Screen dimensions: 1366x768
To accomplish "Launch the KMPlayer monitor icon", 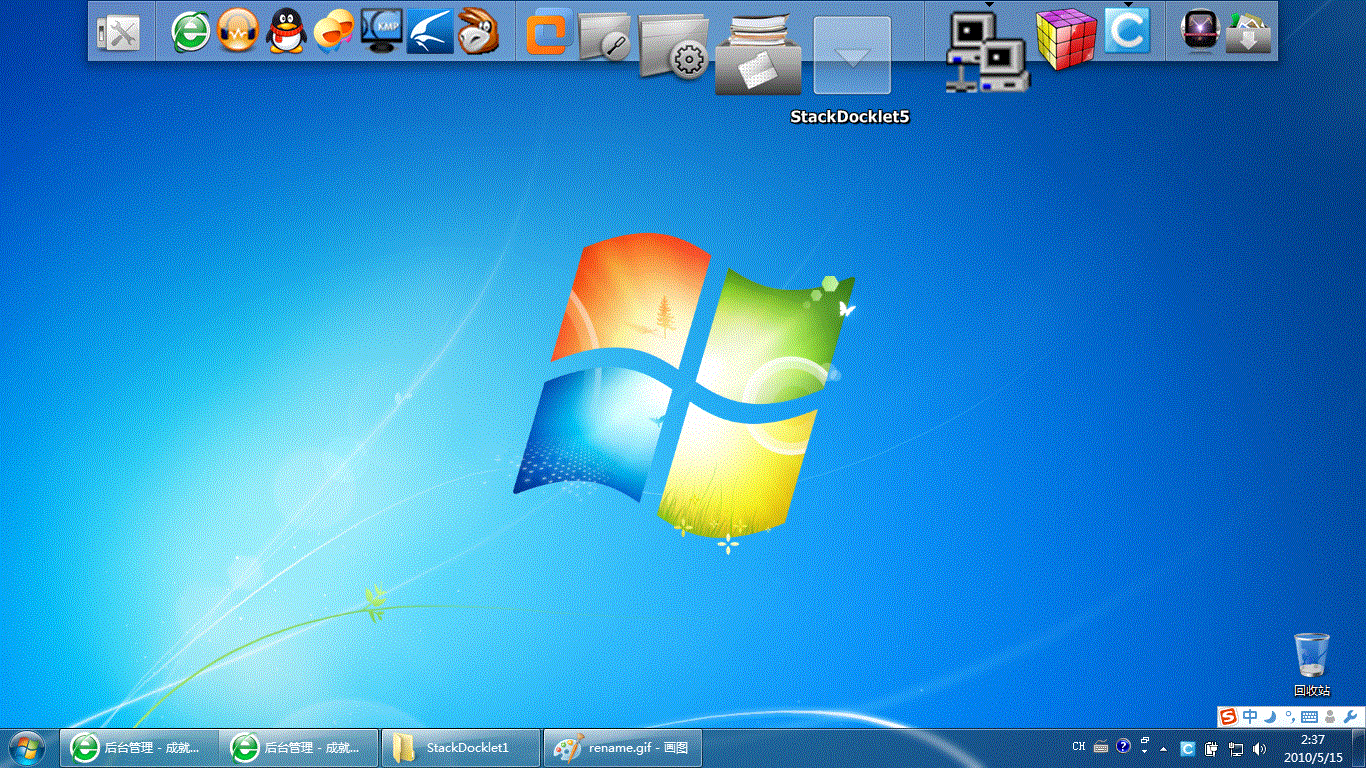I will click(382, 31).
